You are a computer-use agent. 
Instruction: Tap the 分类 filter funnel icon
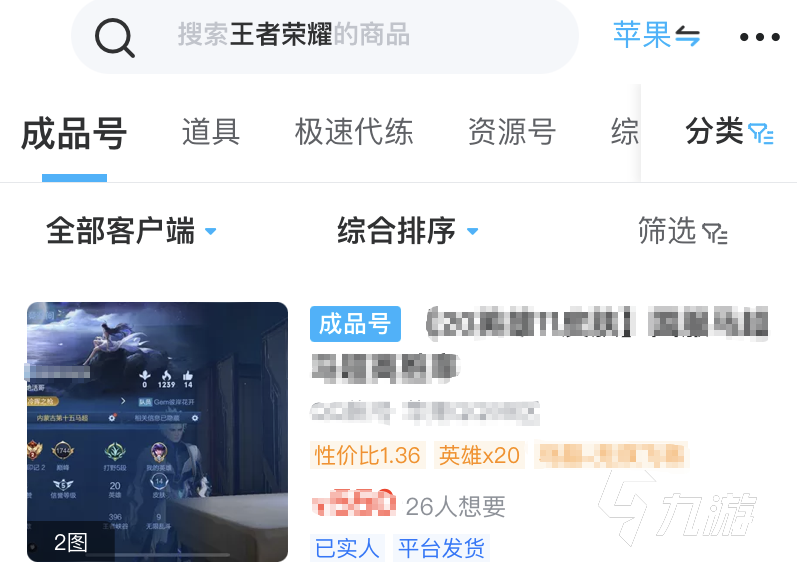coord(761,134)
